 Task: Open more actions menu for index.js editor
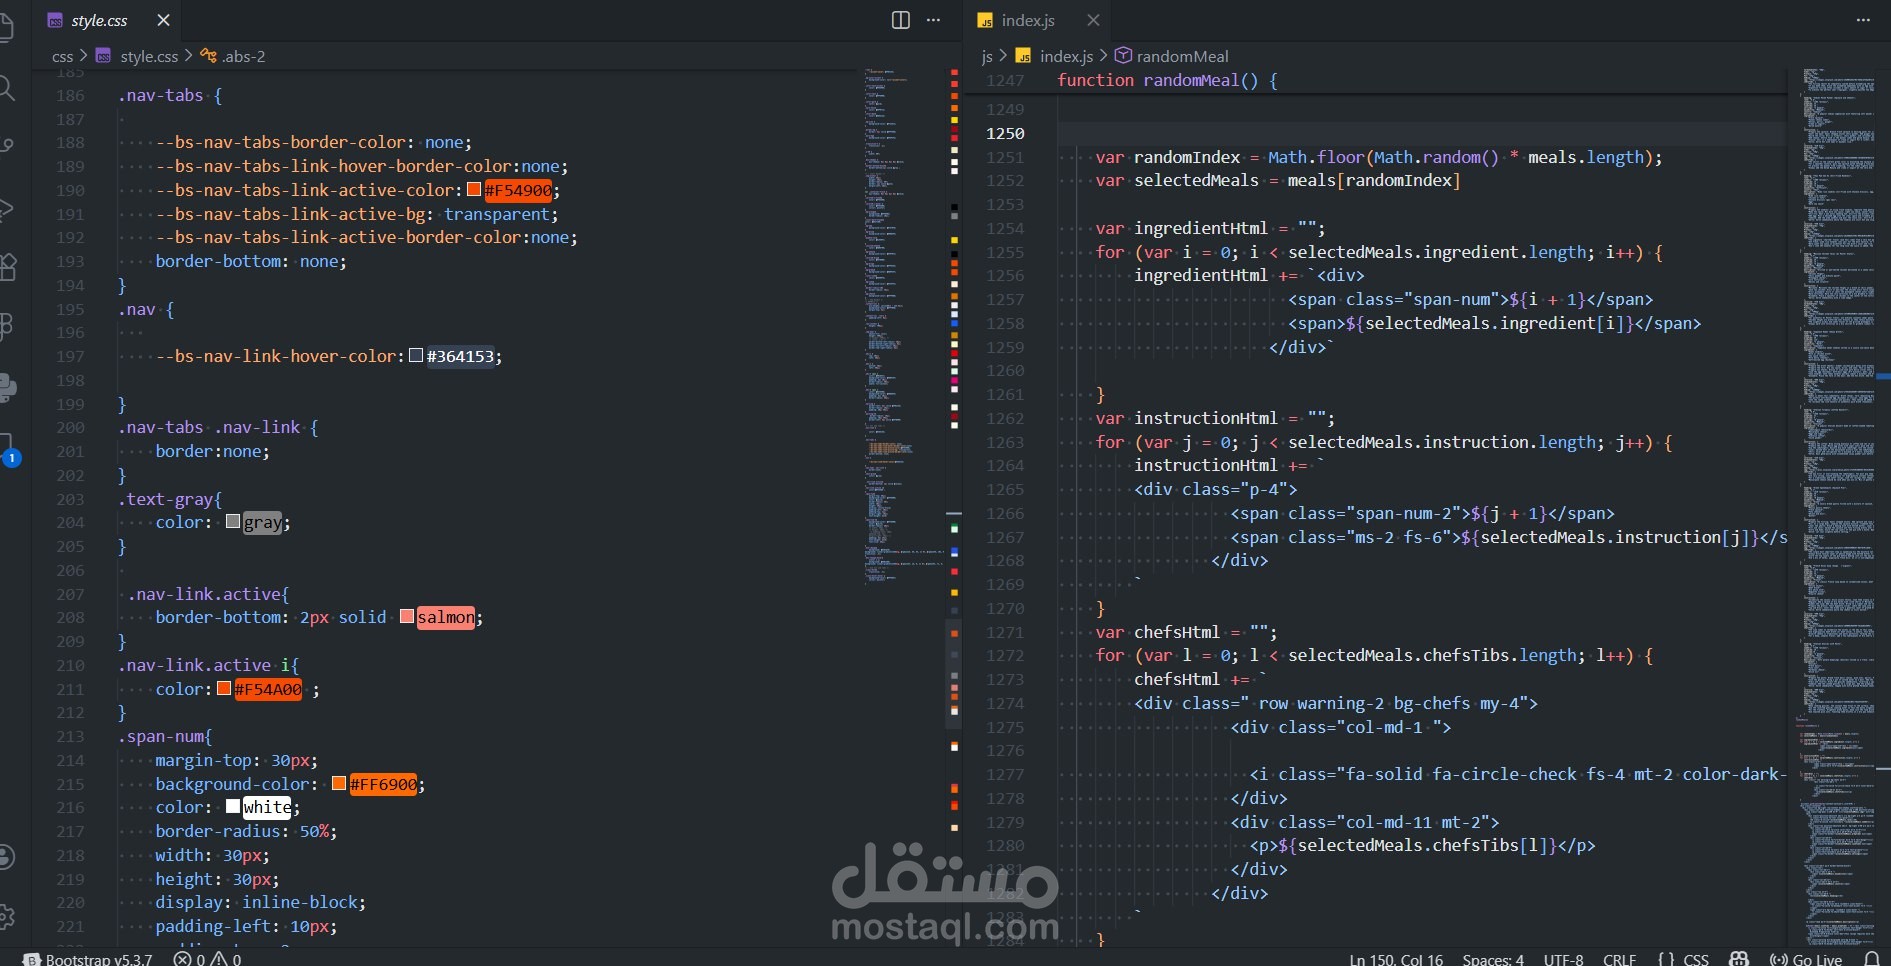[x=1866, y=20]
